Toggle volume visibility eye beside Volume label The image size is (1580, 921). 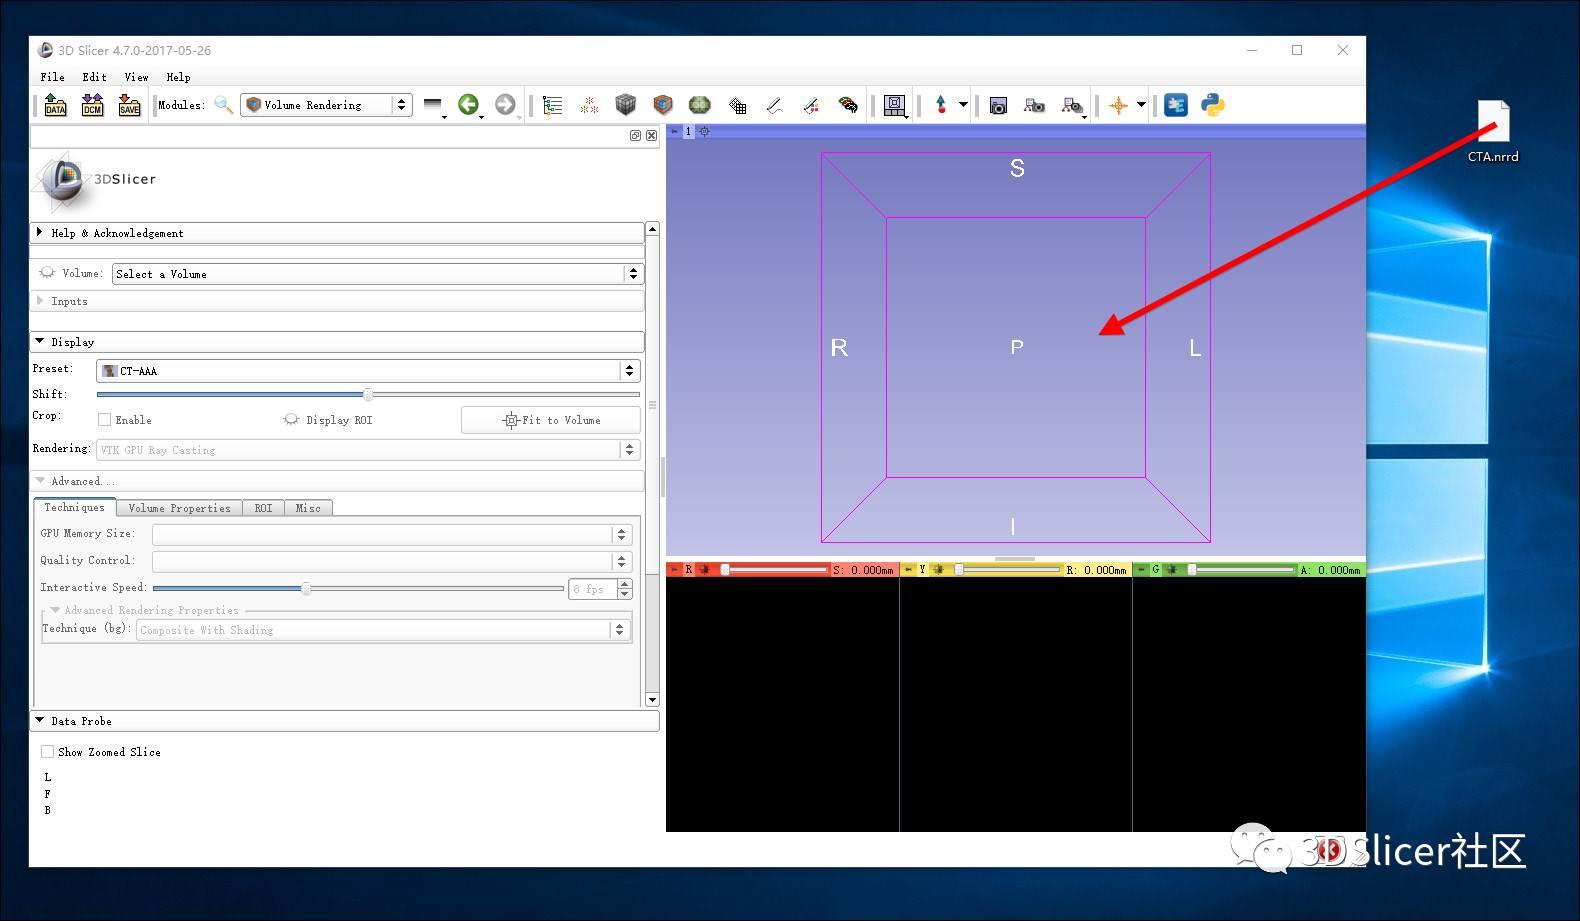[47, 272]
